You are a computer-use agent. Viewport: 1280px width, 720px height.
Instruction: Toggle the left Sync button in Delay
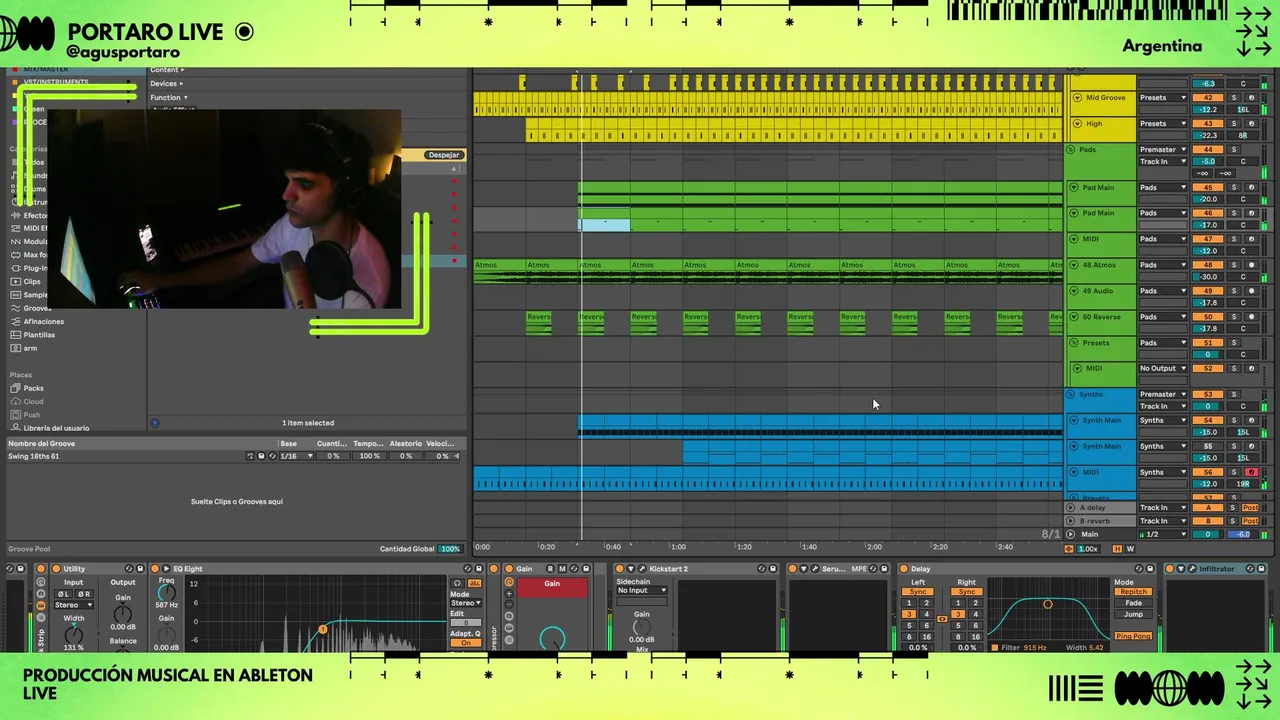[918, 592]
